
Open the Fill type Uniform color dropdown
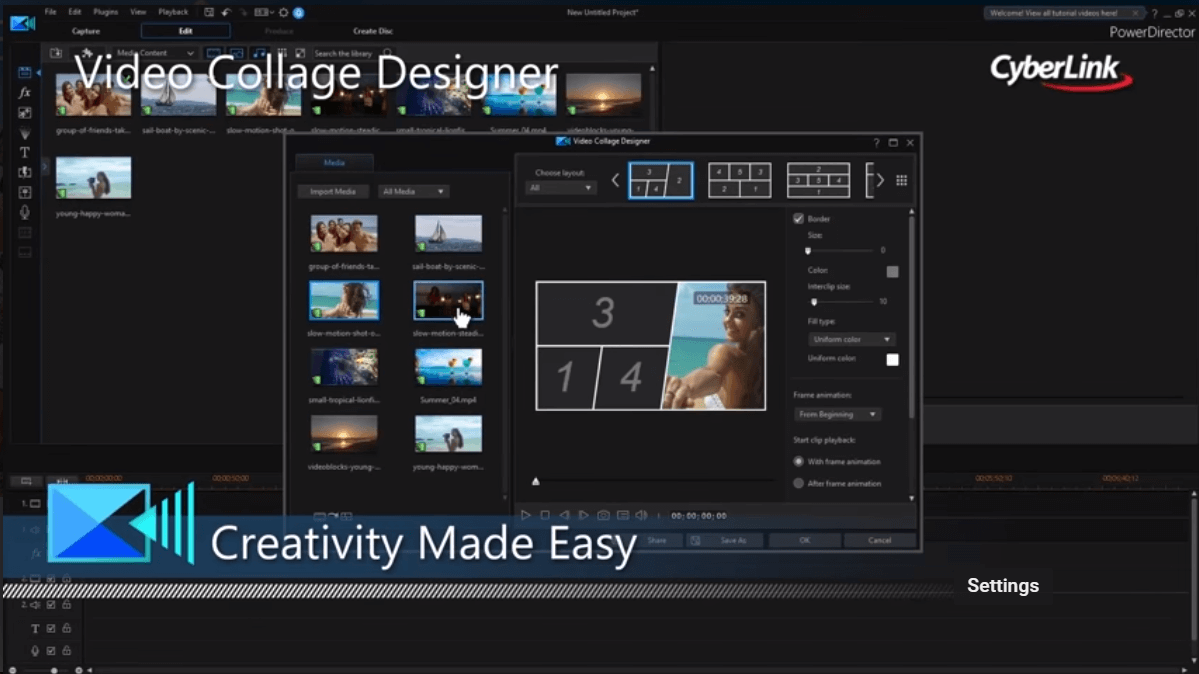(851, 339)
